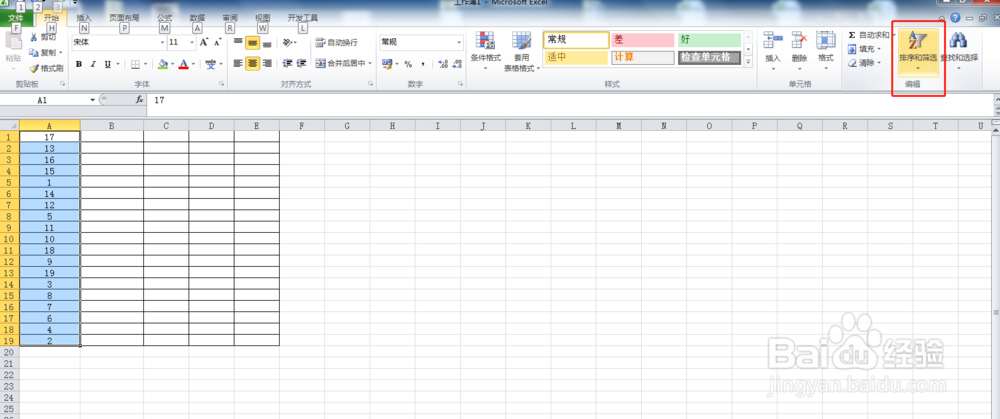This screenshot has height=419, width=1000.
Task: Click the decrease decimal places icon
Action: tap(457, 64)
